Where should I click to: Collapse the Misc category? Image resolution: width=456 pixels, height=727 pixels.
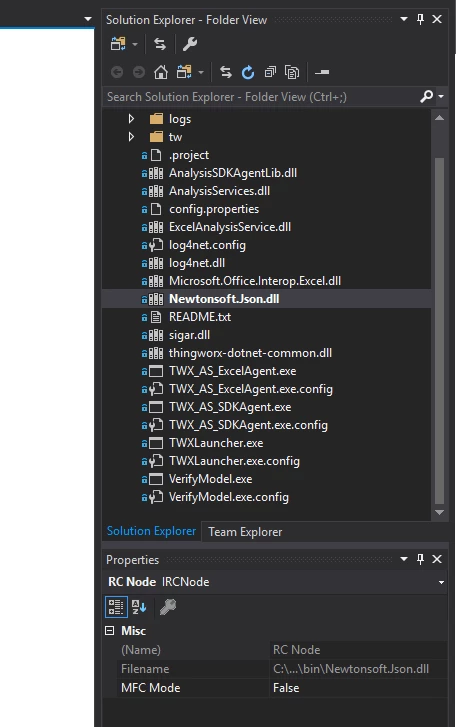click(110, 631)
